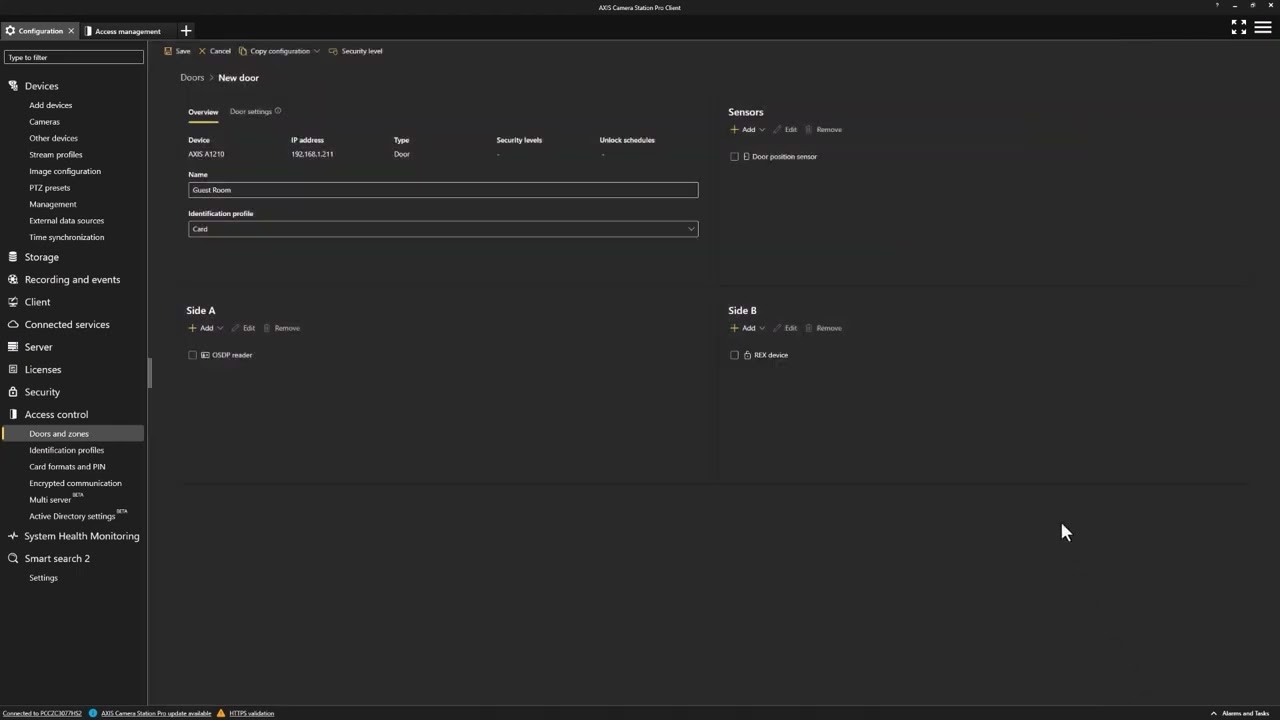Click the Save disk icon

(168, 51)
